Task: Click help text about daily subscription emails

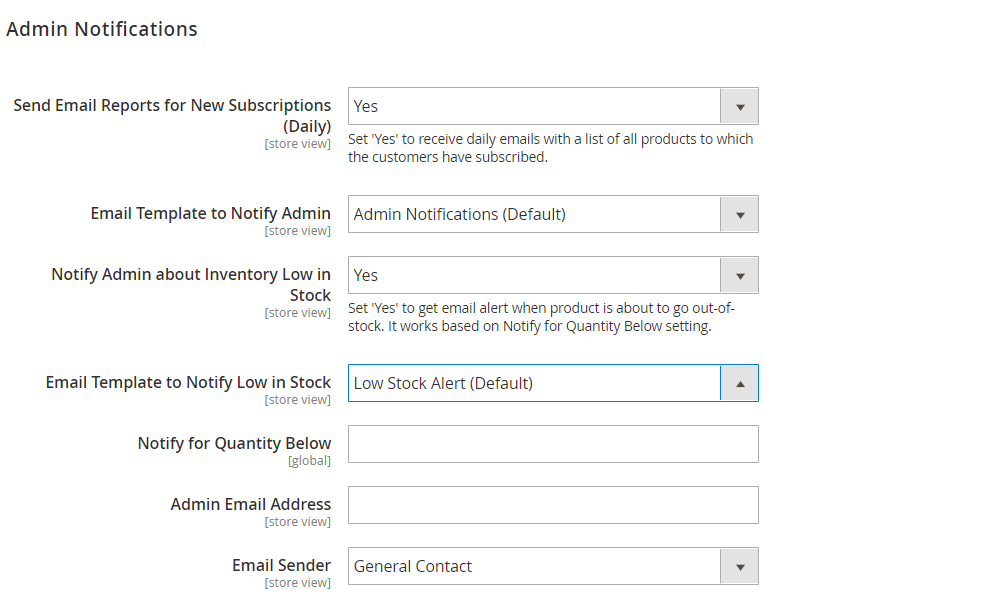Action: tap(550, 148)
